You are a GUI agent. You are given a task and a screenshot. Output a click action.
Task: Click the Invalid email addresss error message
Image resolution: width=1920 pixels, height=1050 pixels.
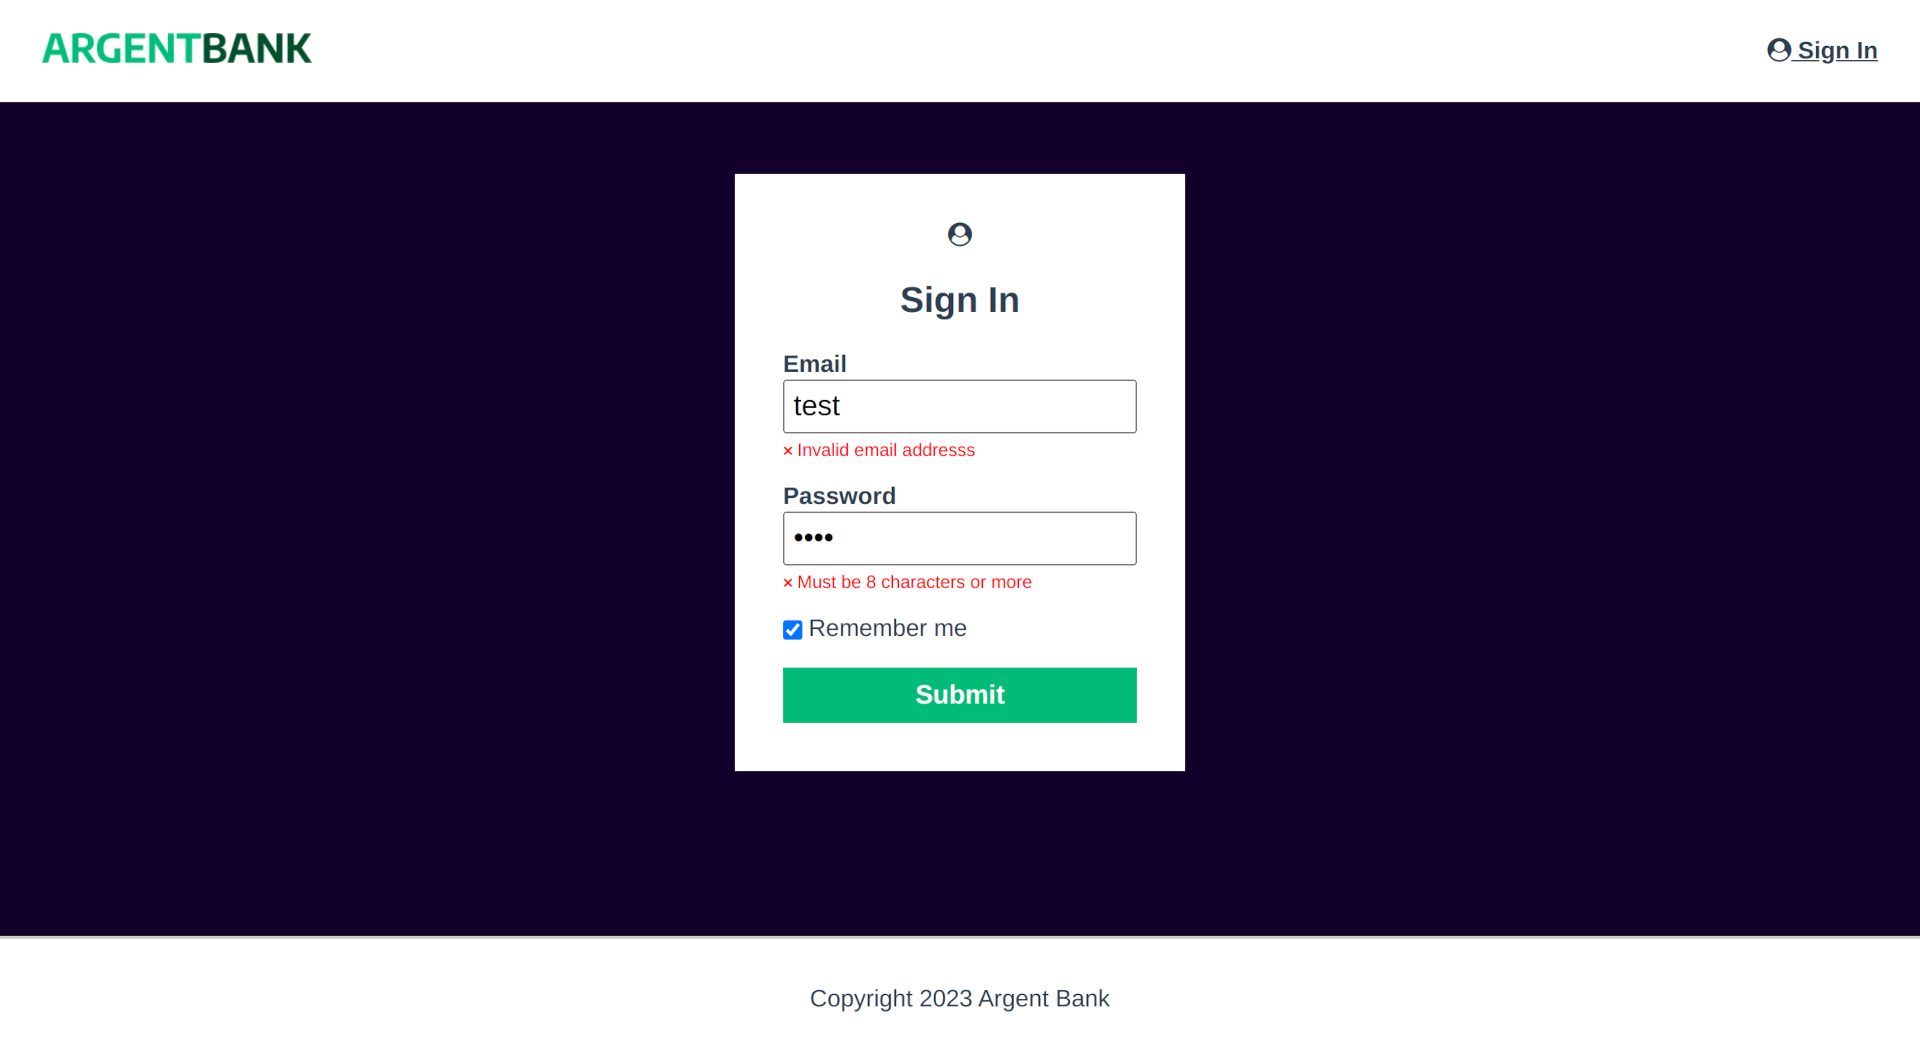pyautogui.click(x=886, y=450)
